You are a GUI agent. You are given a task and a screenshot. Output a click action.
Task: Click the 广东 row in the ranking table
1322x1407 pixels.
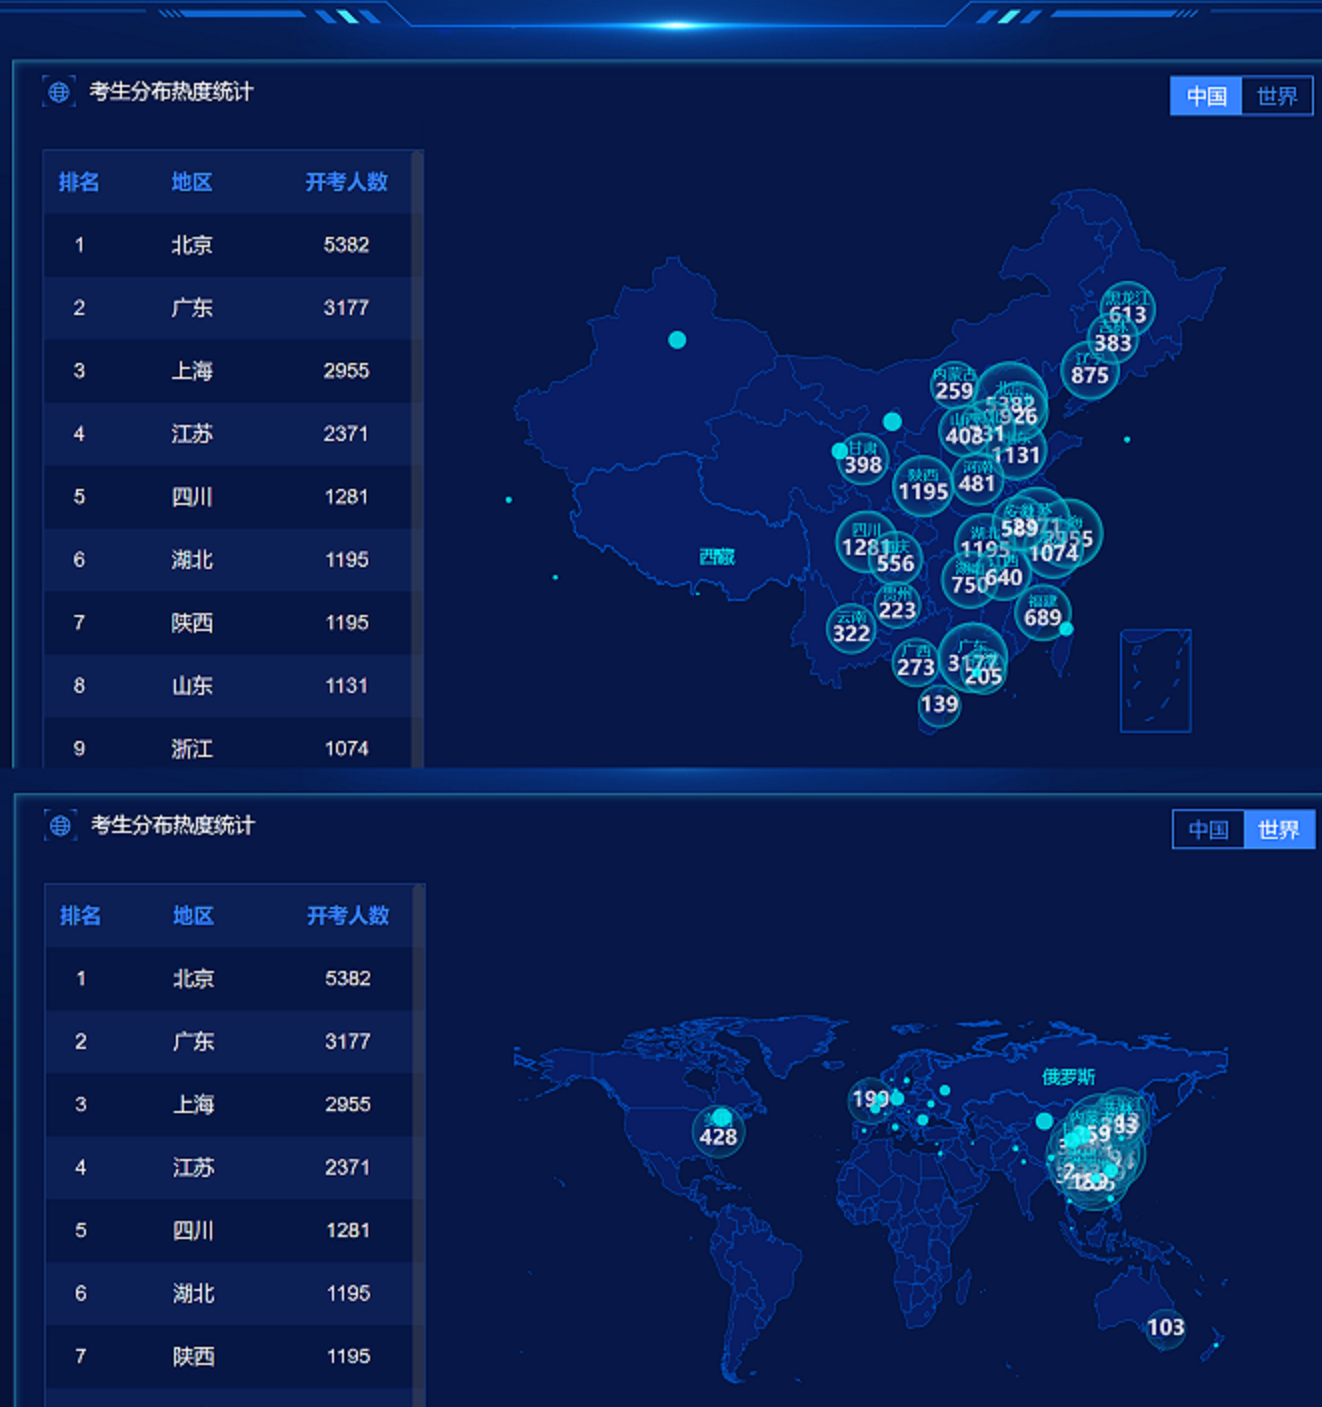(228, 307)
